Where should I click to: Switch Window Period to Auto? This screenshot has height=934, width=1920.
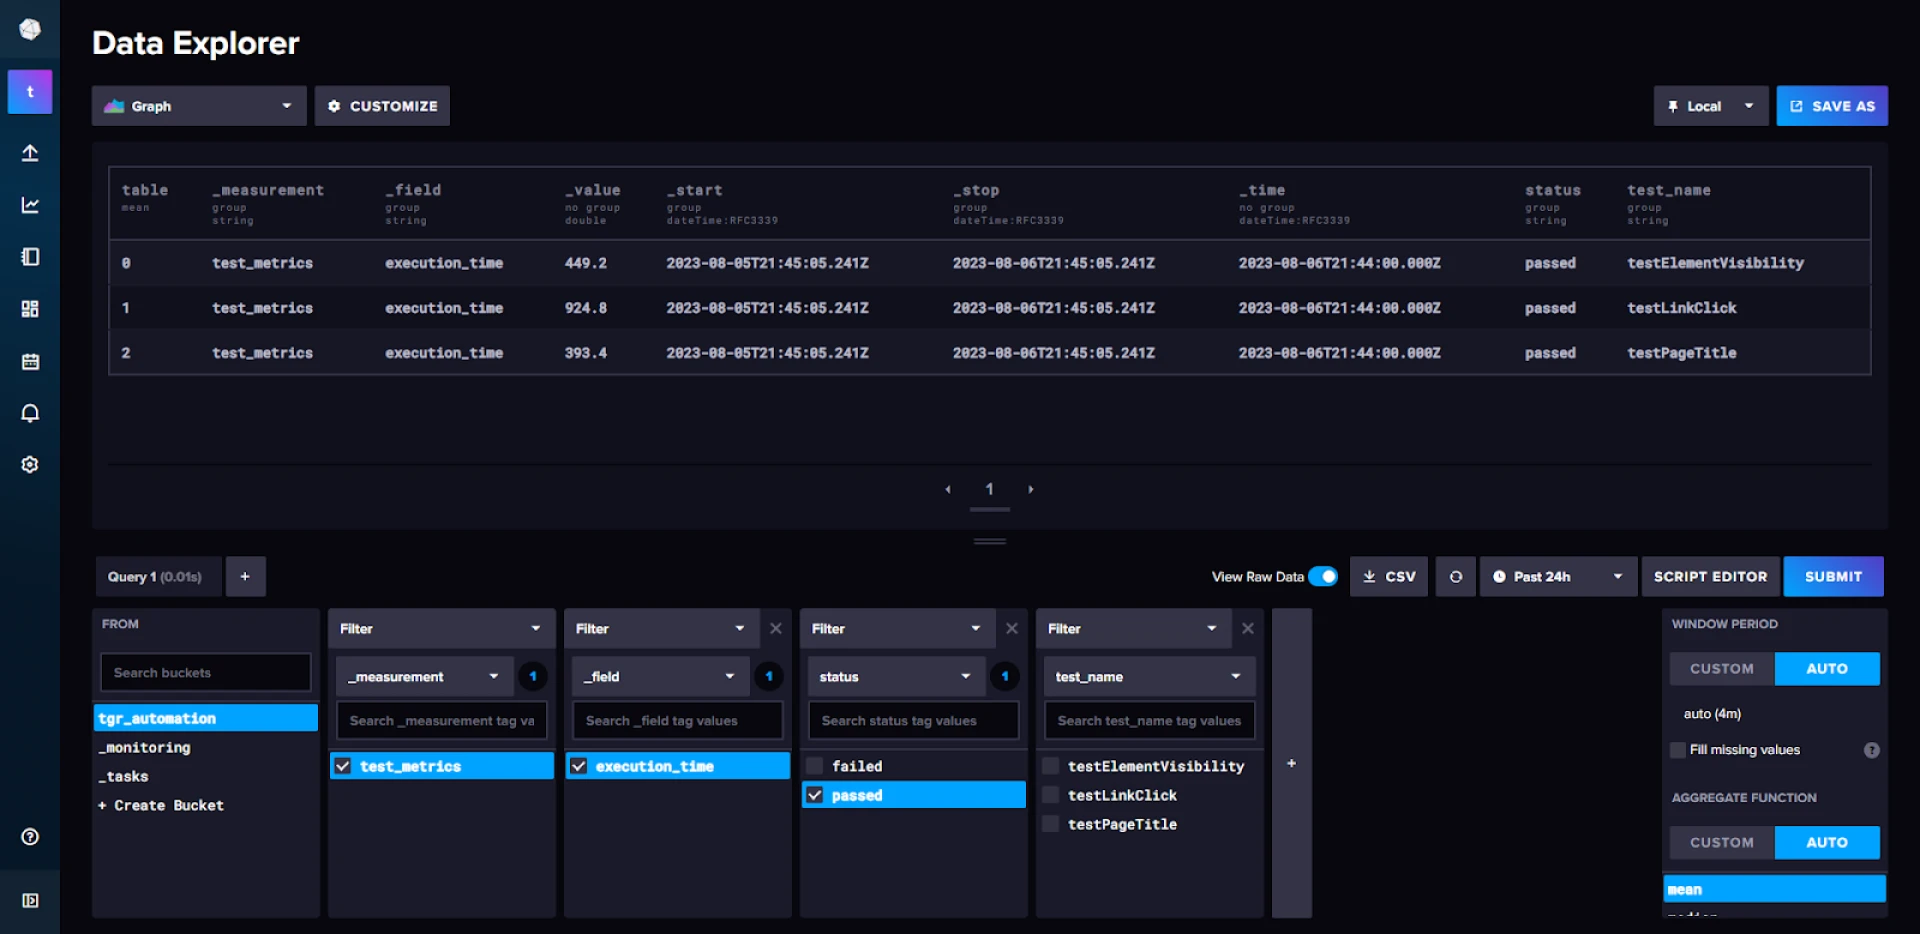coord(1827,669)
